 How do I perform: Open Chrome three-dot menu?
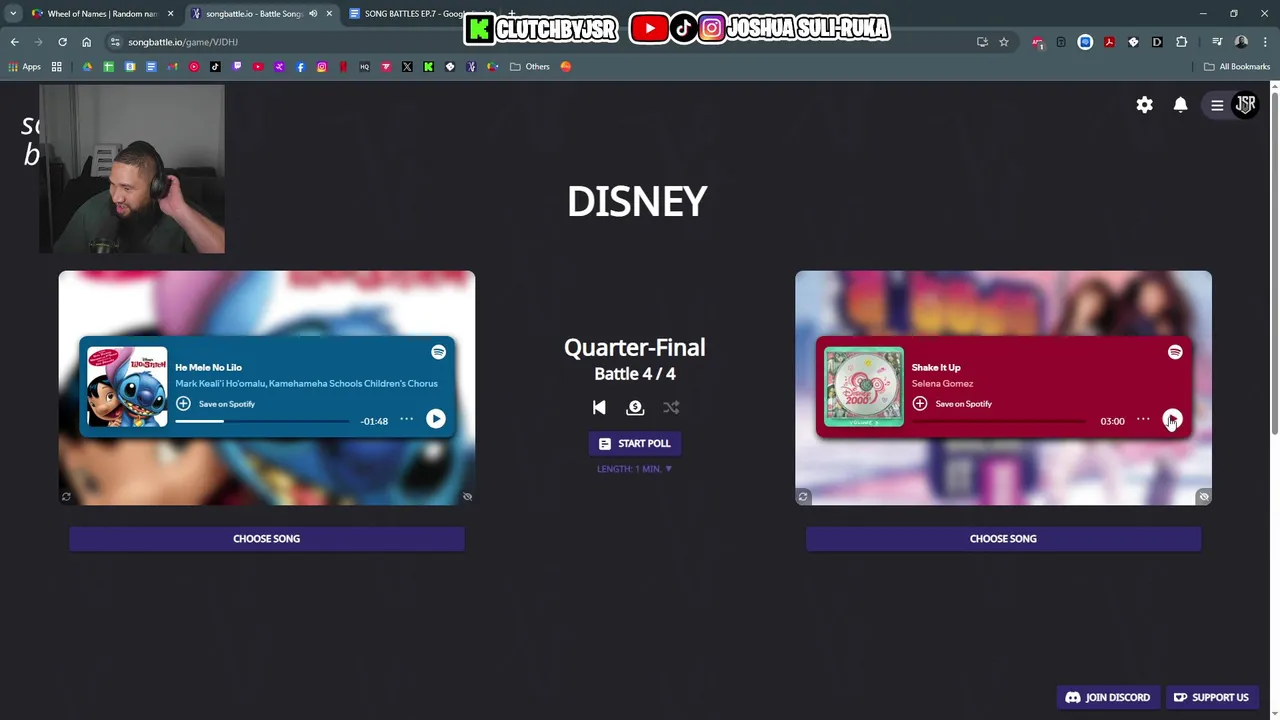(x=1265, y=42)
